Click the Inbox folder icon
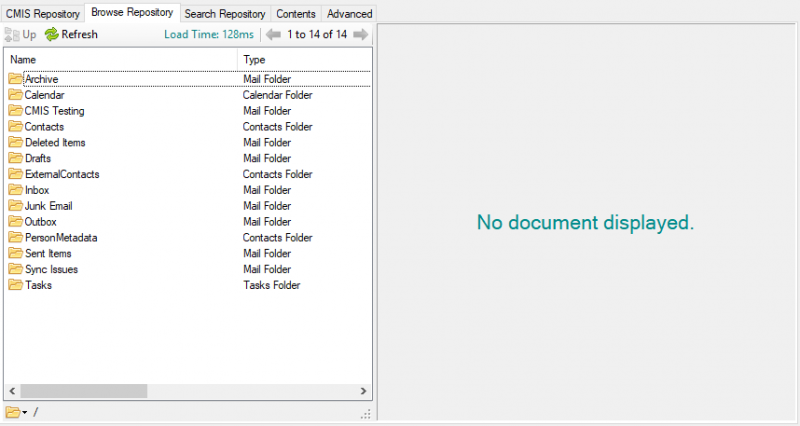Viewport: 800px width, 426px height. pos(15,190)
